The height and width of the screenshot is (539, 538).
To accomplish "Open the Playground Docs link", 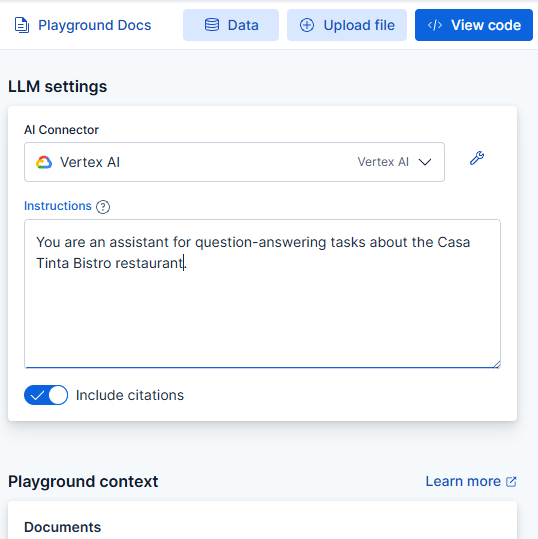I will (83, 25).
